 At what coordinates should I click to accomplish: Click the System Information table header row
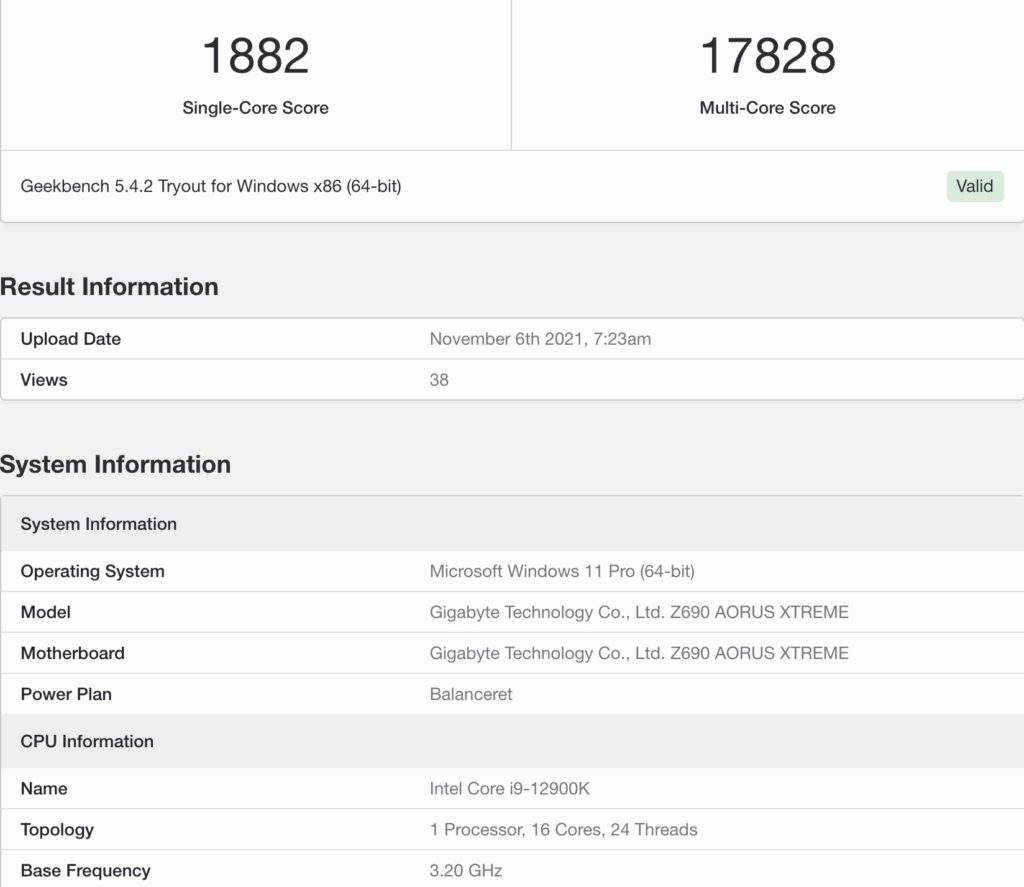coord(512,524)
